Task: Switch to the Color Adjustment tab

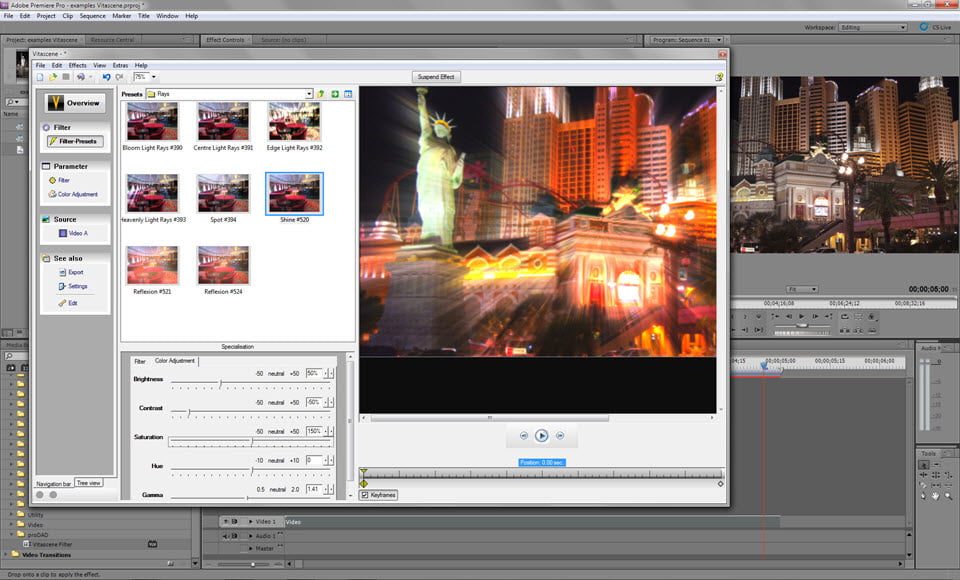Action: click(x=174, y=361)
